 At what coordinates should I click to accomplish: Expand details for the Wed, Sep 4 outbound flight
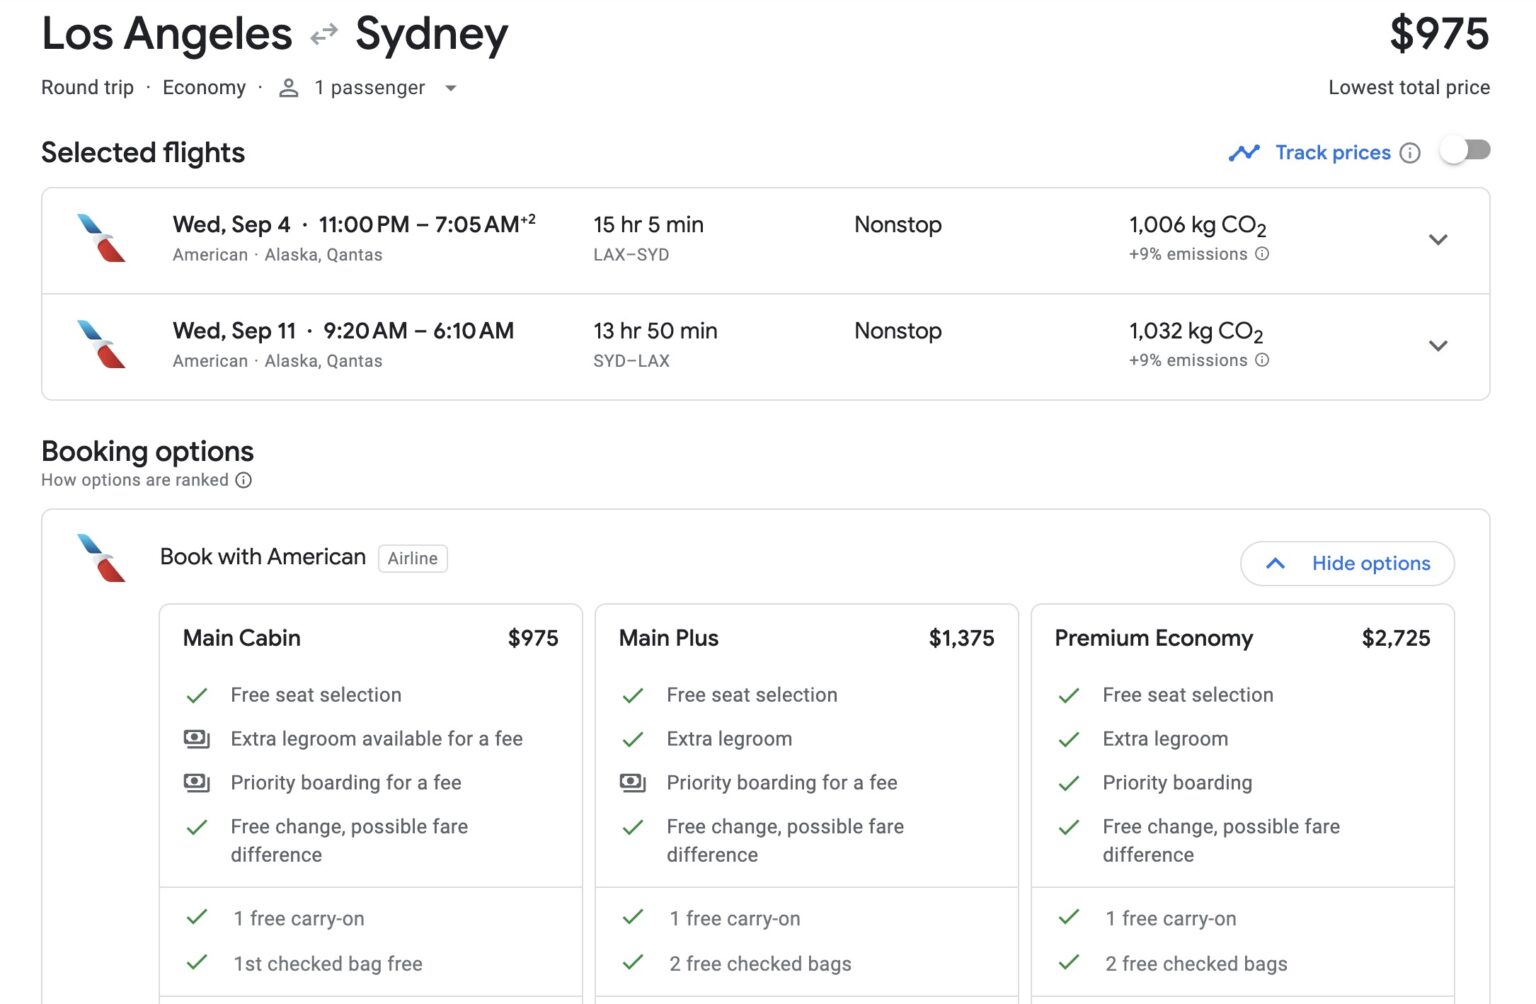coord(1438,240)
